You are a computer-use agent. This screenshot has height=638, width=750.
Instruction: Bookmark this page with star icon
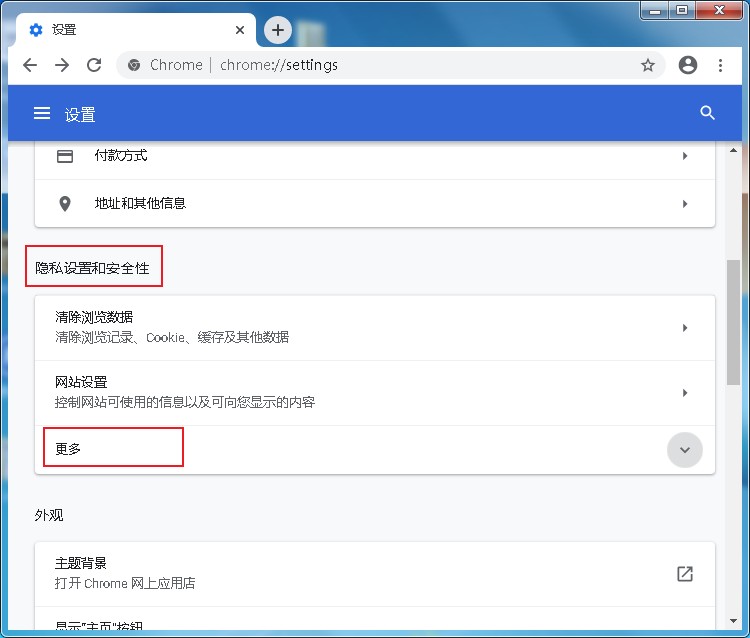tap(648, 65)
